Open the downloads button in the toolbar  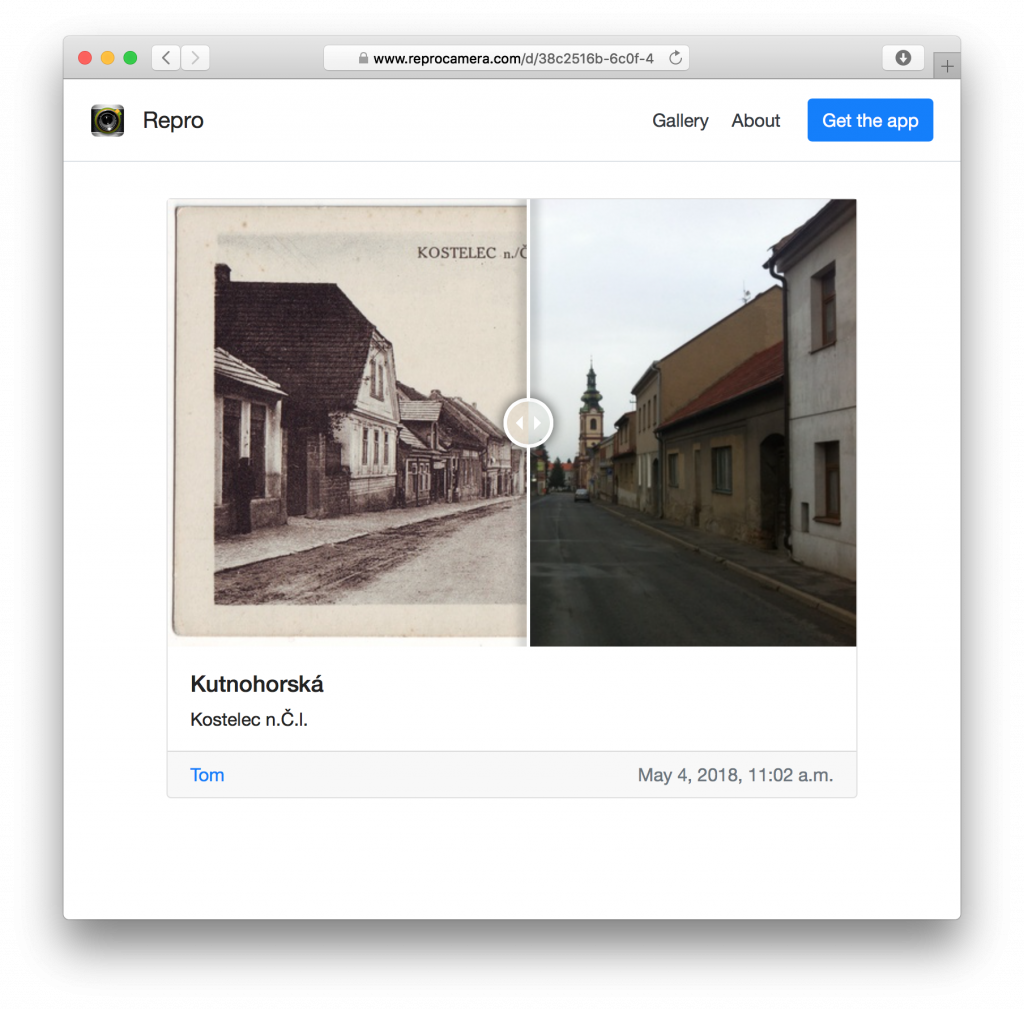click(903, 58)
